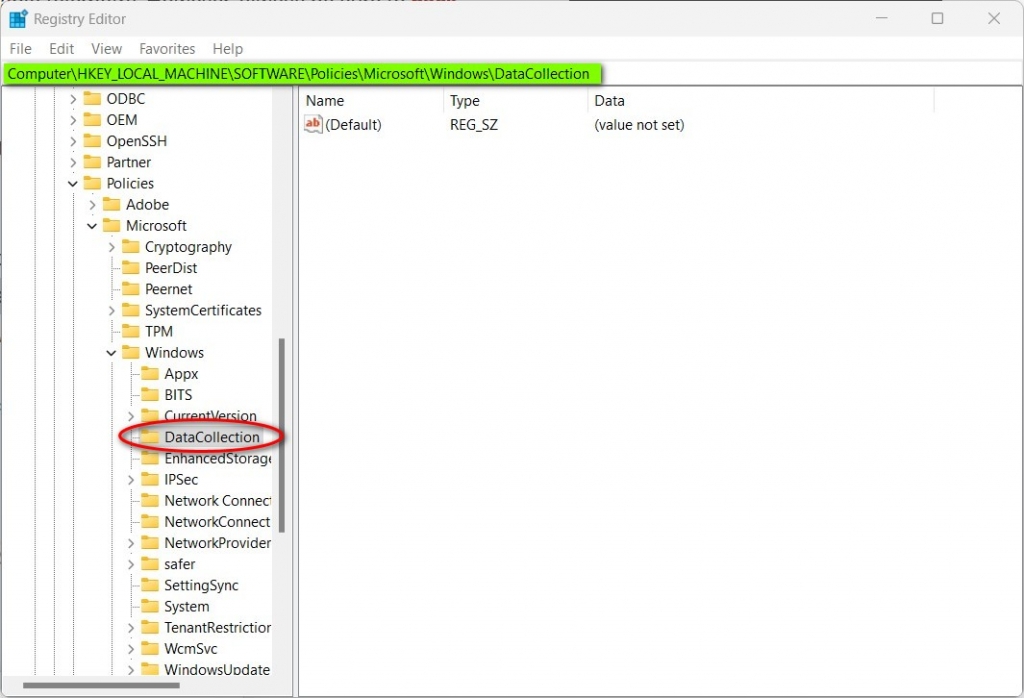Viewport: 1024px width, 698px height.
Task: Expand the CurrentVersion key
Action: [x=129, y=415]
